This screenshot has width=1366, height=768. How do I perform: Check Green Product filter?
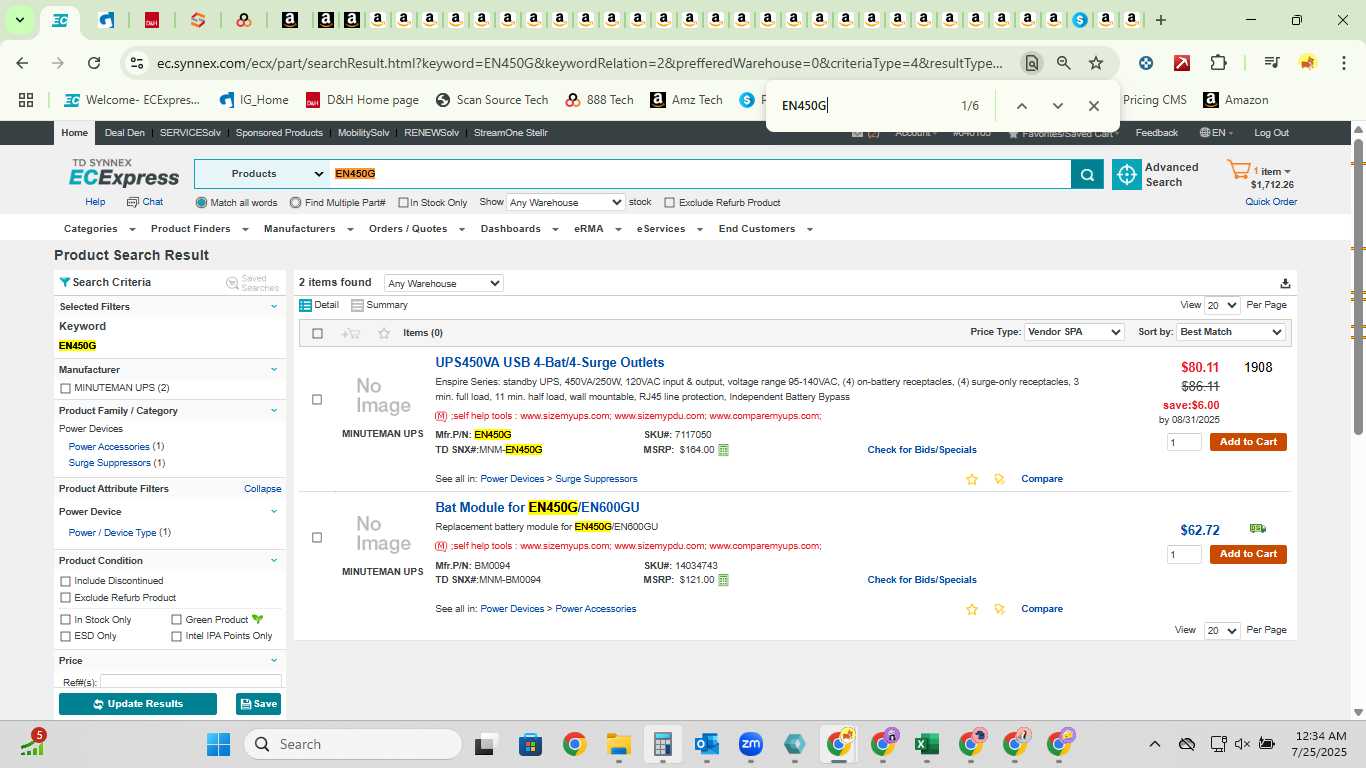click(x=177, y=620)
